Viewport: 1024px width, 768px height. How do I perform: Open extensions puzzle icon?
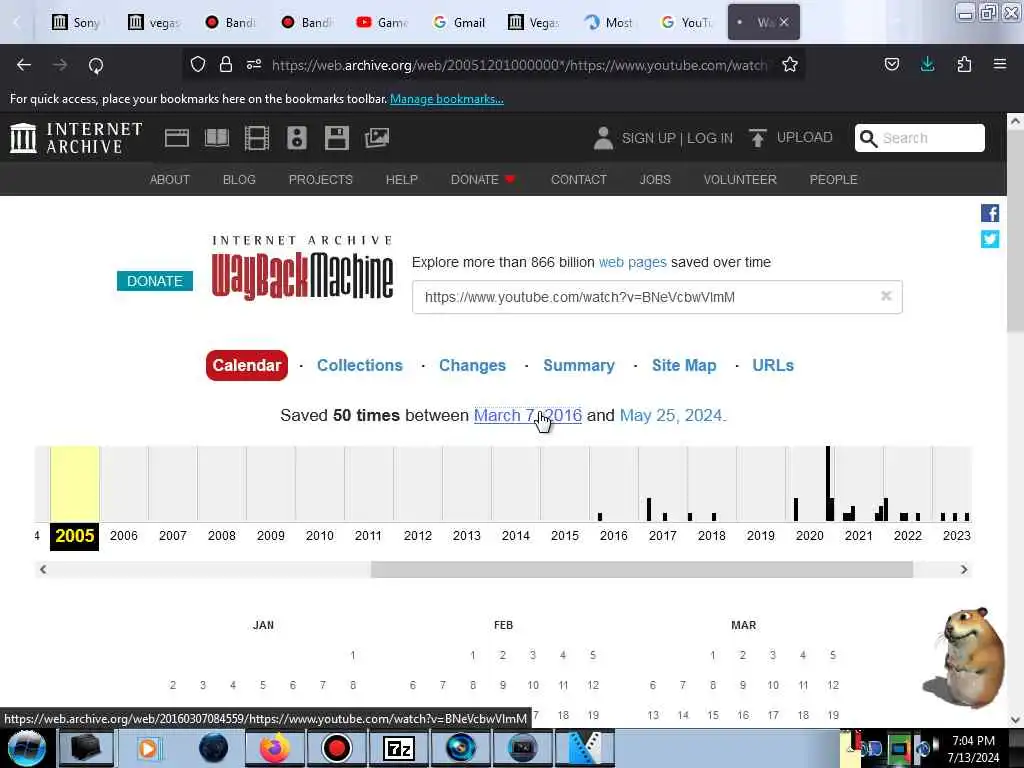(964, 64)
